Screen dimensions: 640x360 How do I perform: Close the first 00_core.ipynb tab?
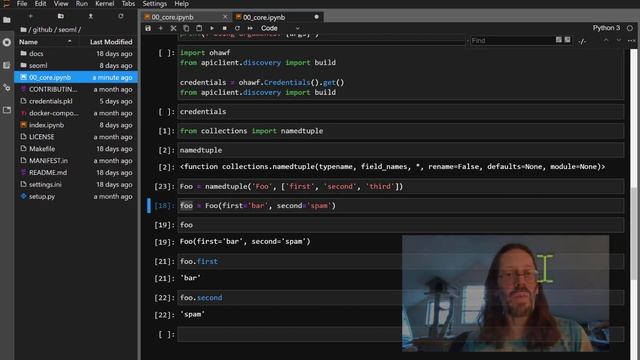tap(225, 17)
